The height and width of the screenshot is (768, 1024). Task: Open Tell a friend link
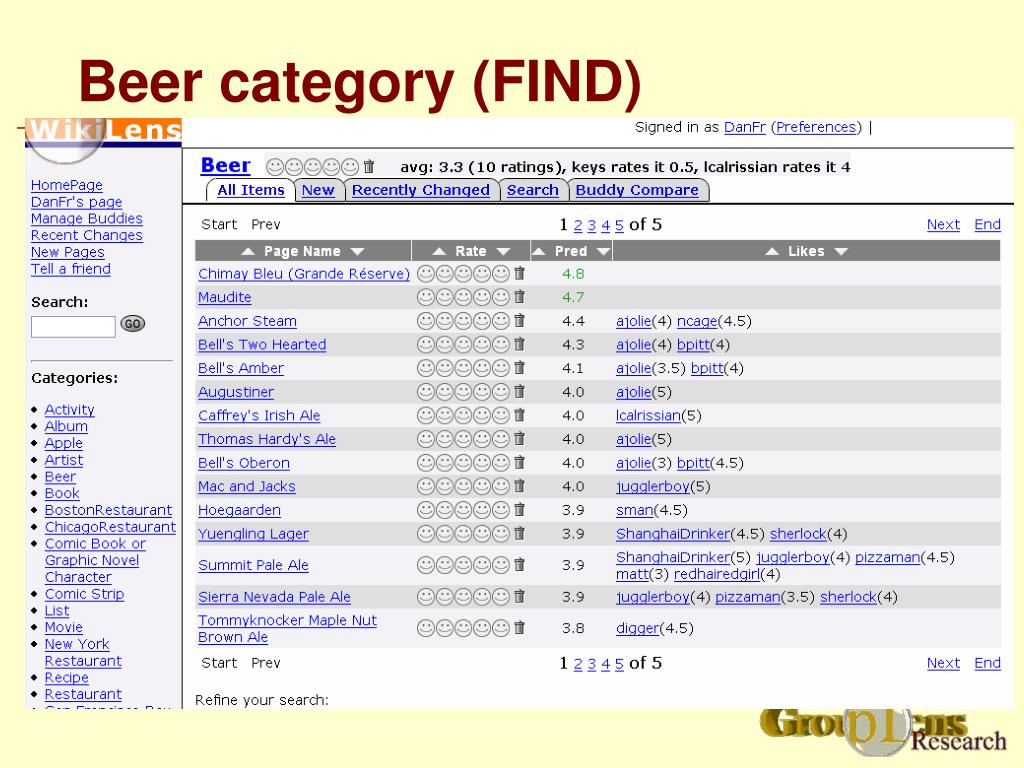click(71, 269)
